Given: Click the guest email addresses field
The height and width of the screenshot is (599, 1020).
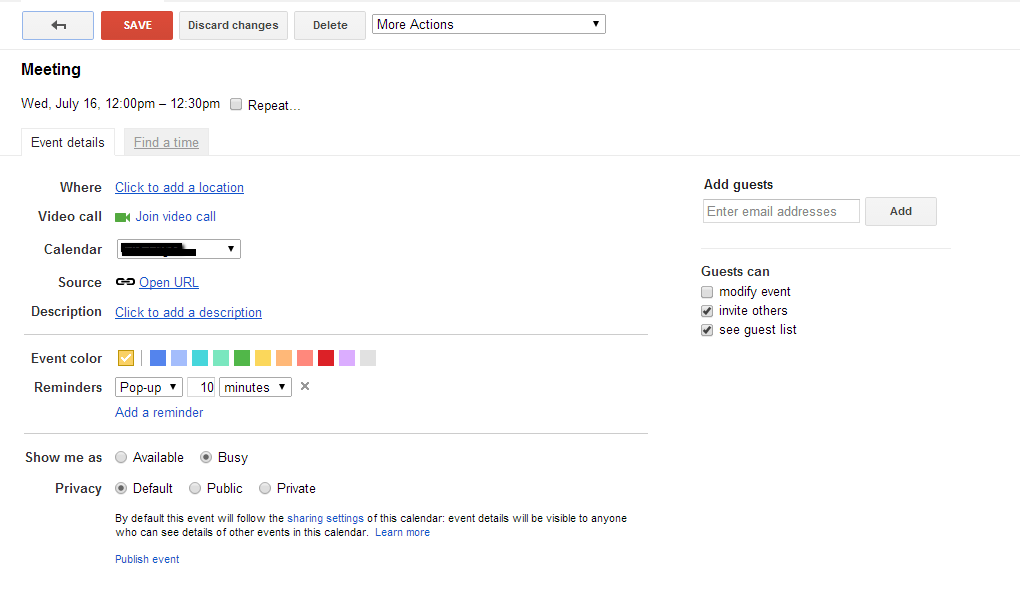Looking at the screenshot, I should tap(781, 211).
